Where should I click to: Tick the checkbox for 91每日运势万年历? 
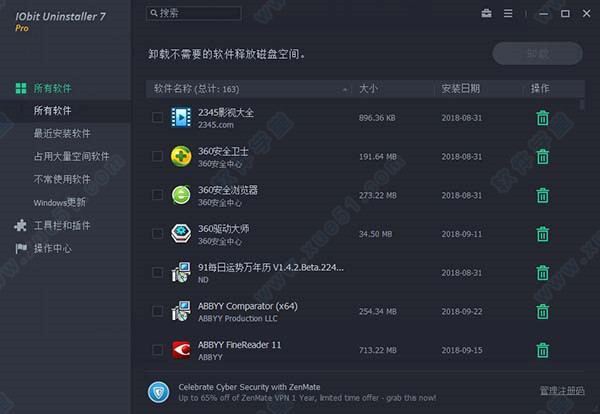click(157, 272)
